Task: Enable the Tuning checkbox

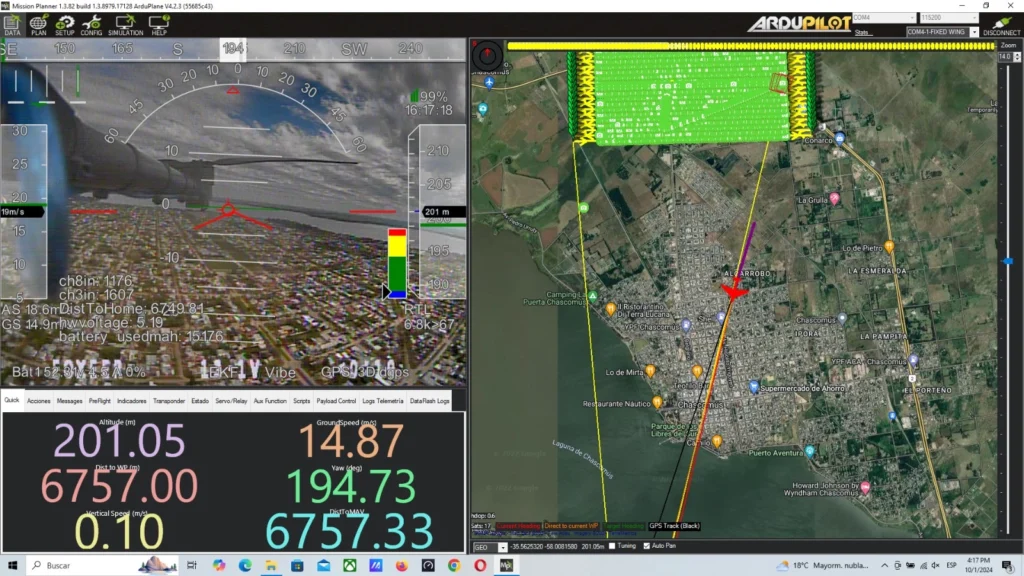Action: pos(613,546)
